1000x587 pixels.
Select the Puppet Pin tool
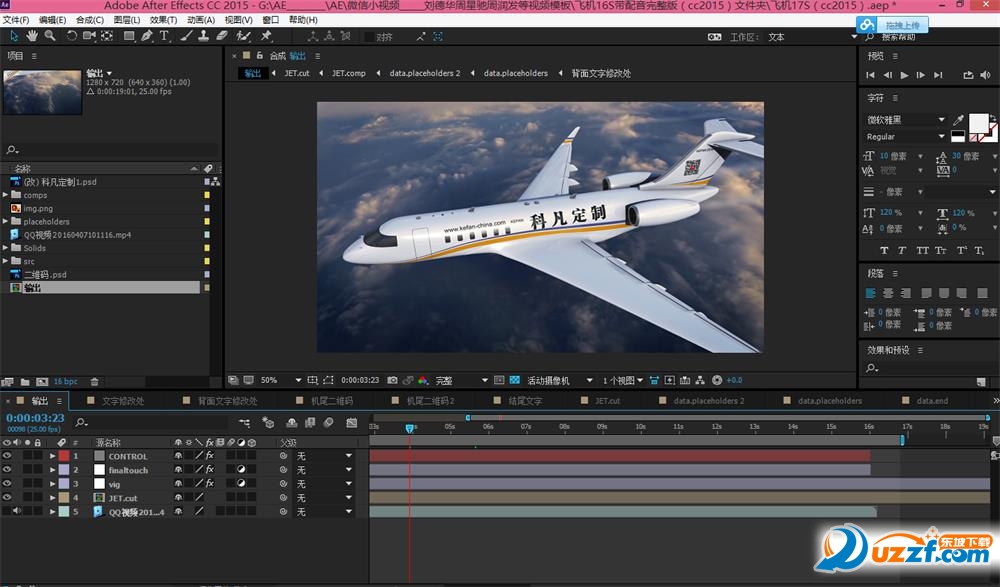coord(266,36)
